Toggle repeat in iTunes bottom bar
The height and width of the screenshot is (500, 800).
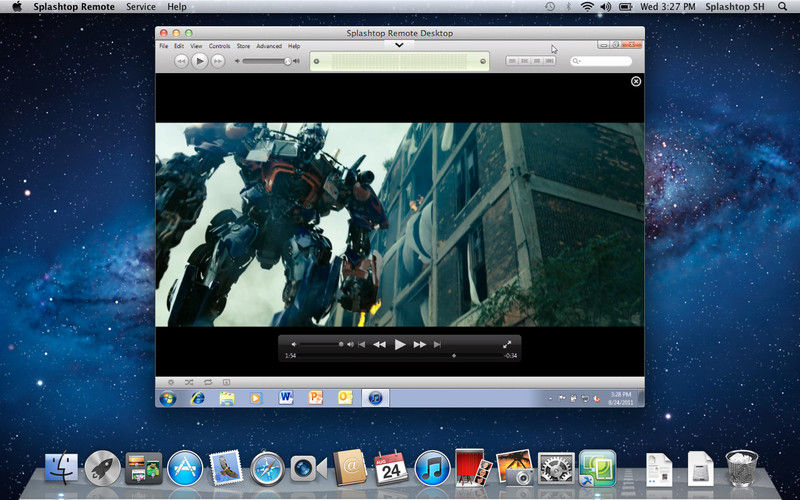tap(208, 382)
